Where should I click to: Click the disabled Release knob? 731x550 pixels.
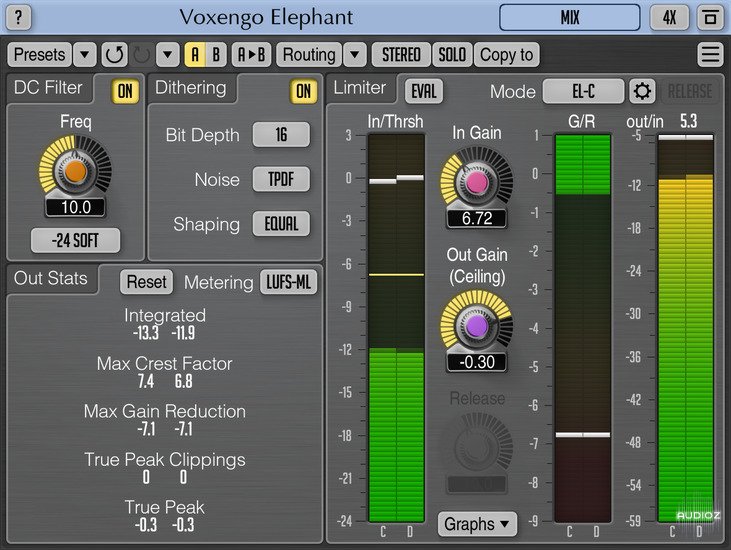point(476,448)
